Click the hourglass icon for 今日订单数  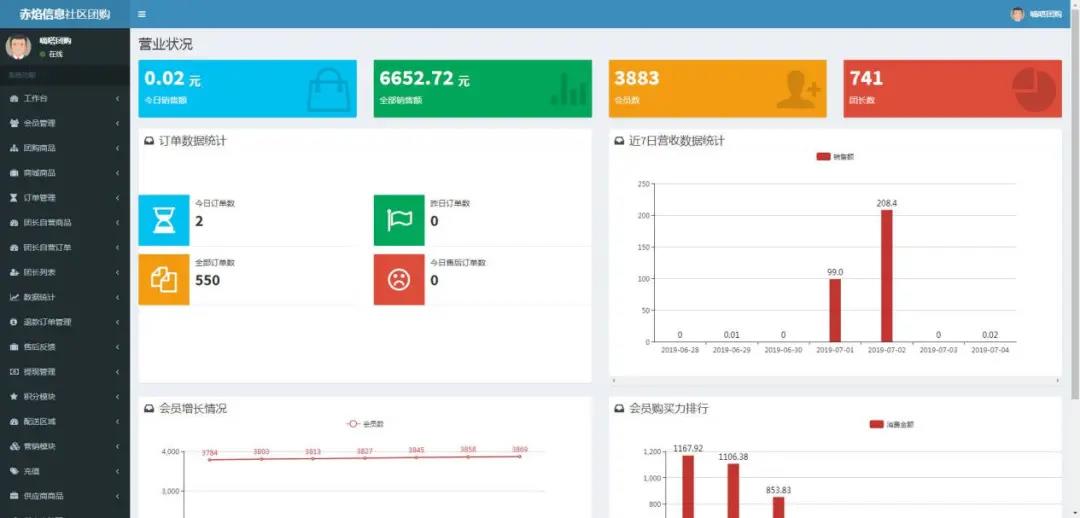click(x=163, y=220)
